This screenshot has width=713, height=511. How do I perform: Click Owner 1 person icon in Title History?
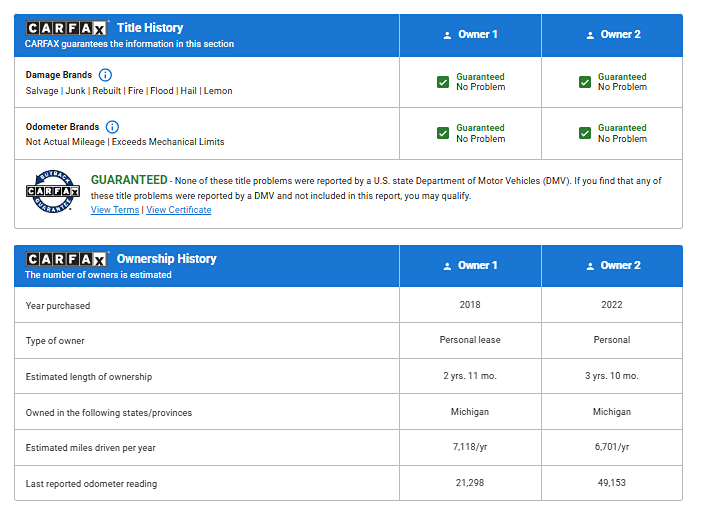447,35
